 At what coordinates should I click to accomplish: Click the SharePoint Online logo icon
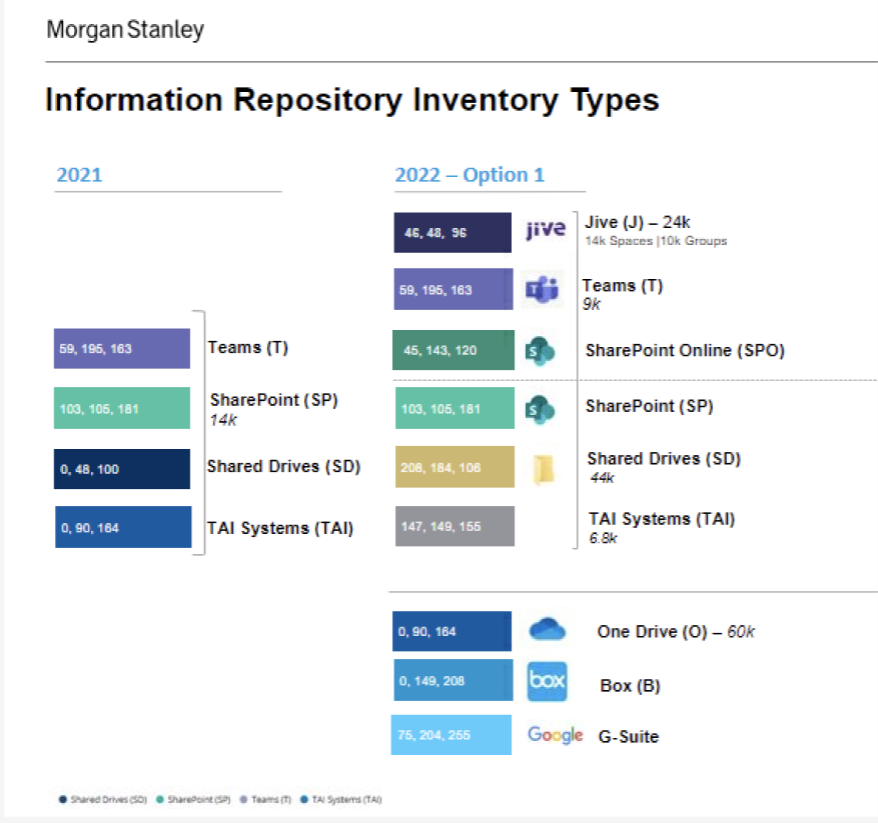point(540,351)
